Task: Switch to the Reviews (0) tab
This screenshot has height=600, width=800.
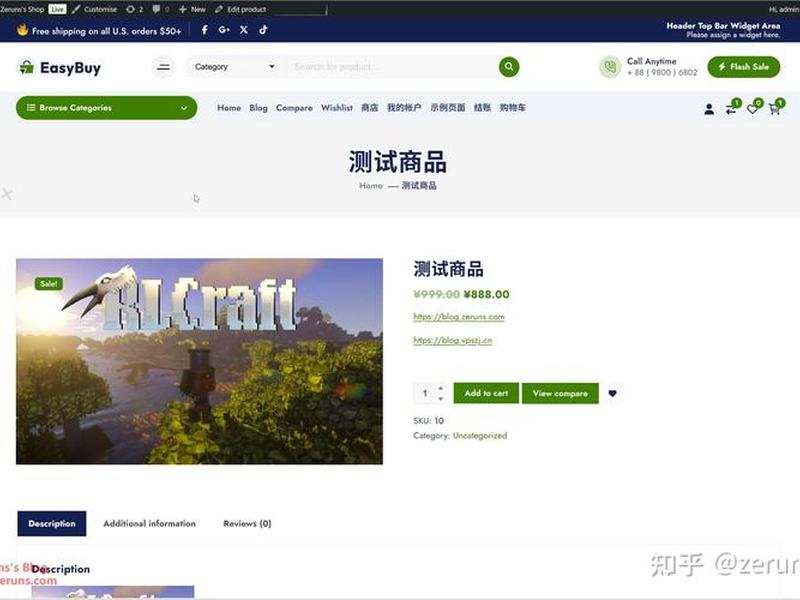Action: click(247, 523)
